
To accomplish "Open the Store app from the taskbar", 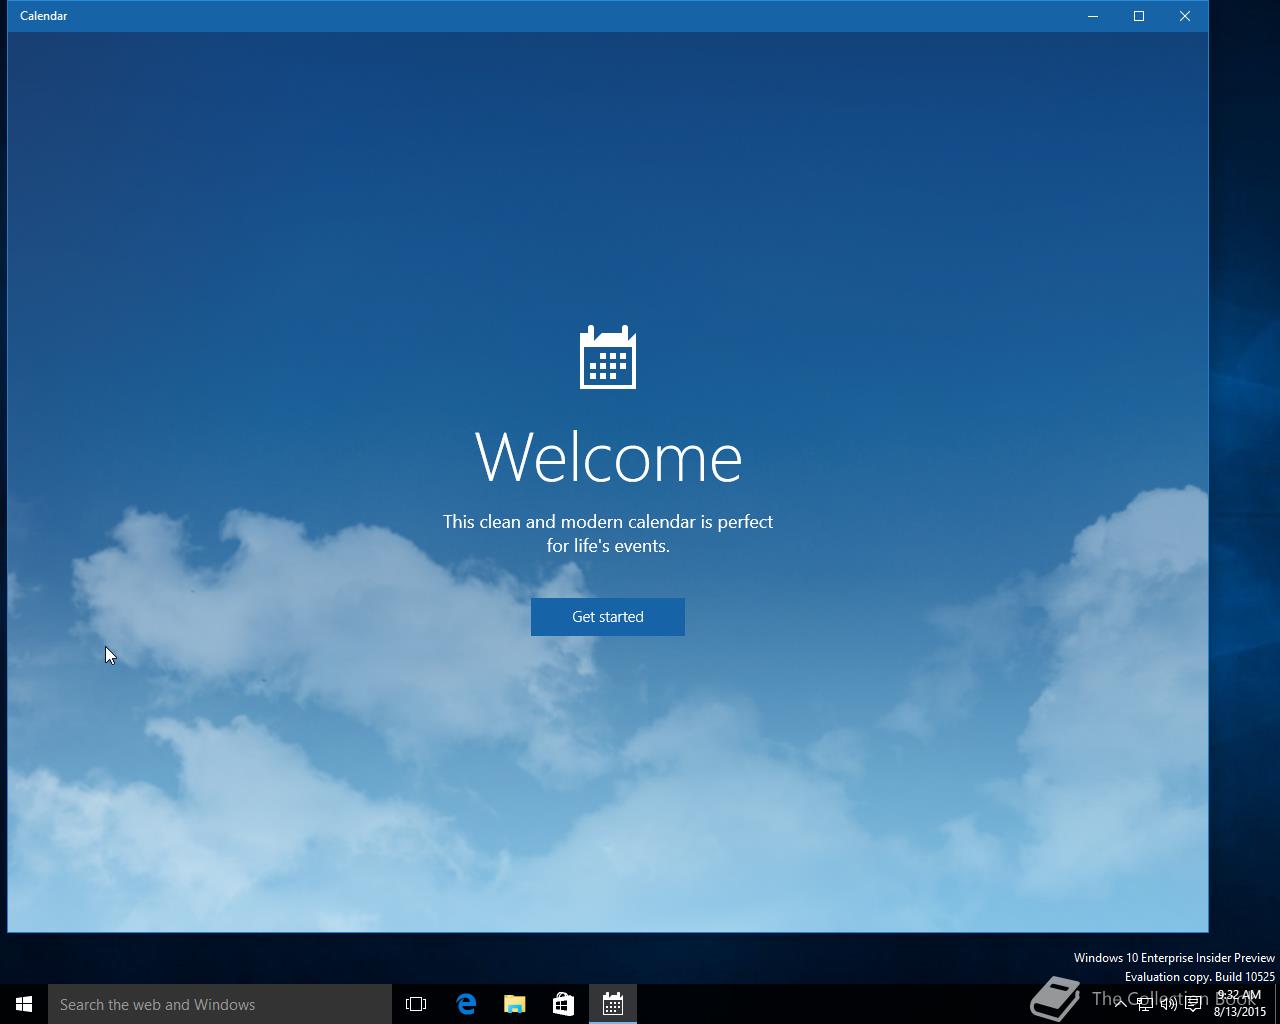I will [x=564, y=1004].
